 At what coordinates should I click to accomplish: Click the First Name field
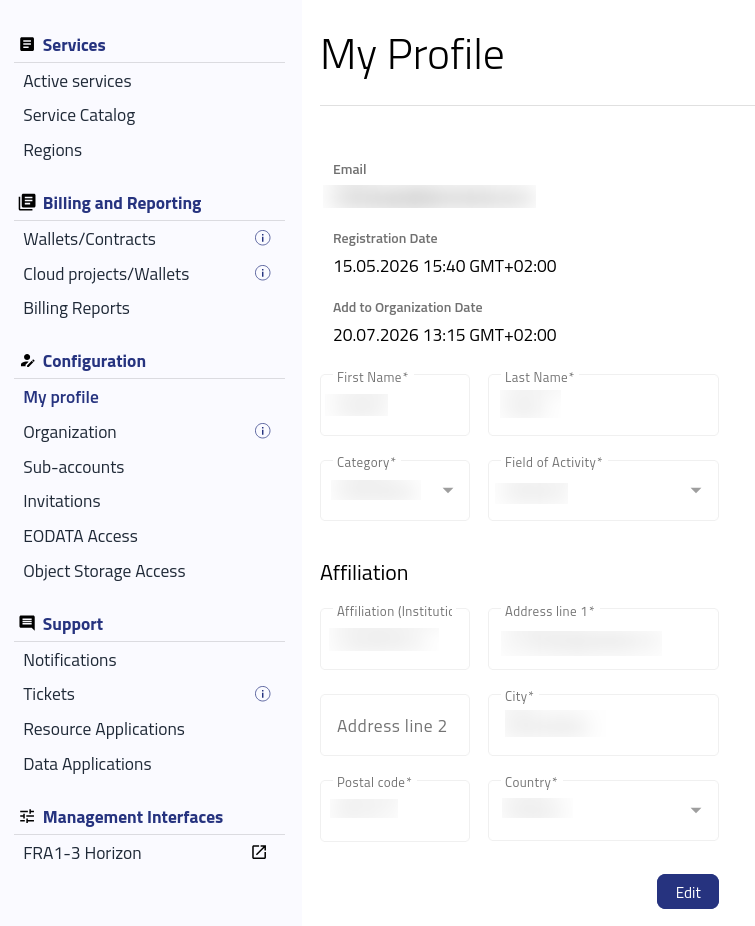(395, 405)
